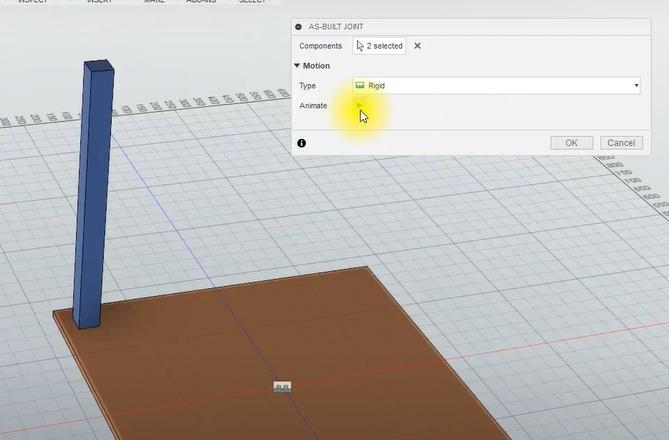Click the 'Components' label

pos(320,46)
